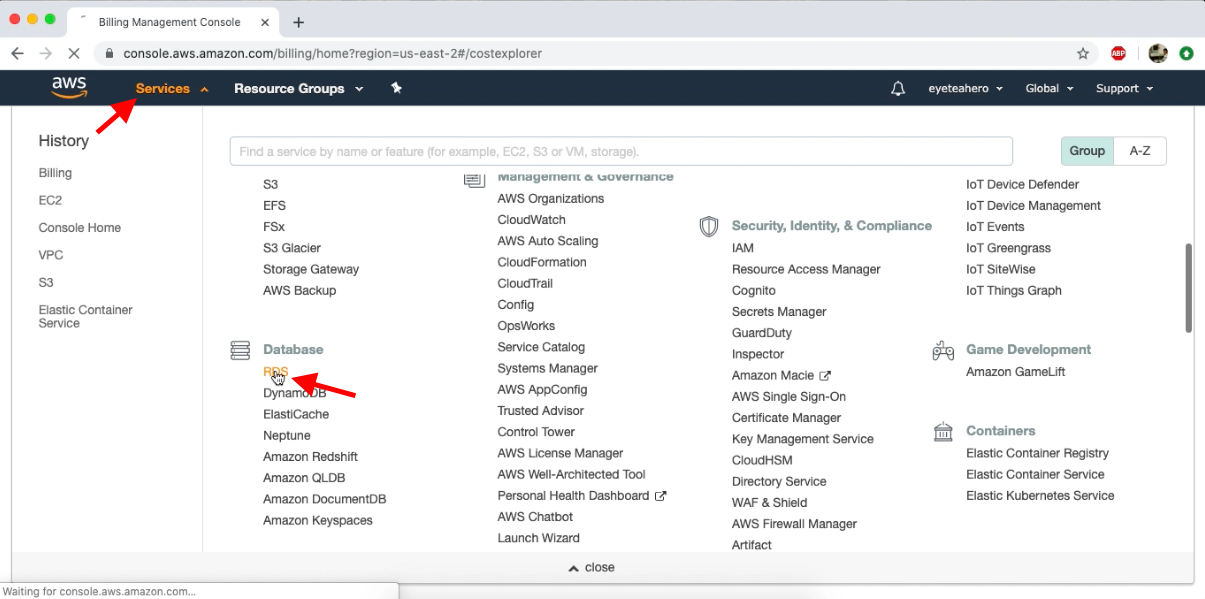Click the Game Development controller icon
Screen dimensions: 1205x599
[943, 350]
